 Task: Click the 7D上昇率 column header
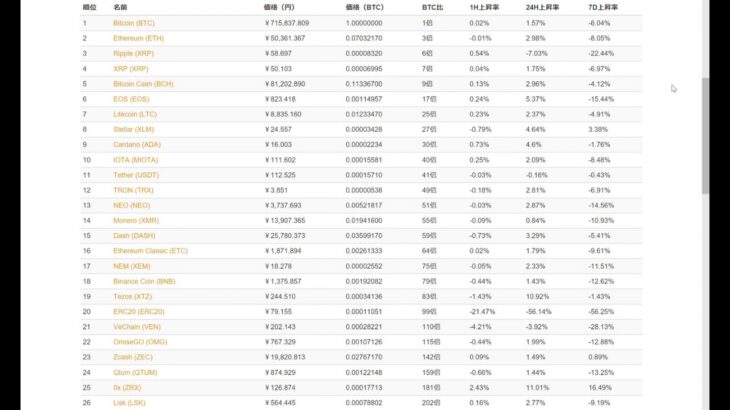pos(603,7)
